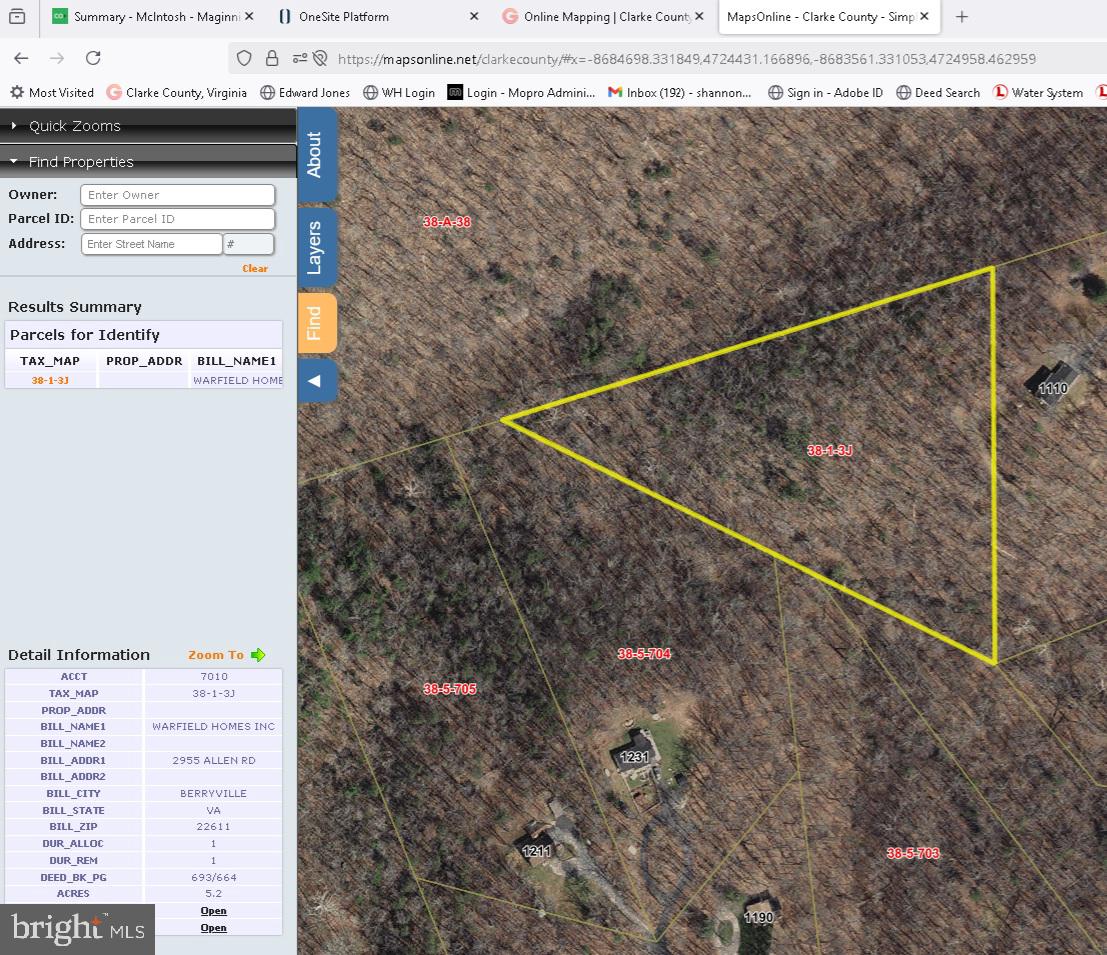Click the Inbox Gmail bookmark icon
This screenshot has height=955, width=1107.
pyautogui.click(x=613, y=92)
